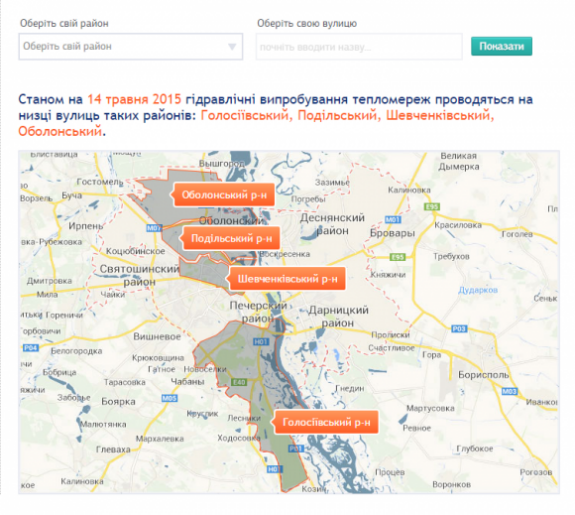Click 'Гнедин' label on map

tap(350, 388)
